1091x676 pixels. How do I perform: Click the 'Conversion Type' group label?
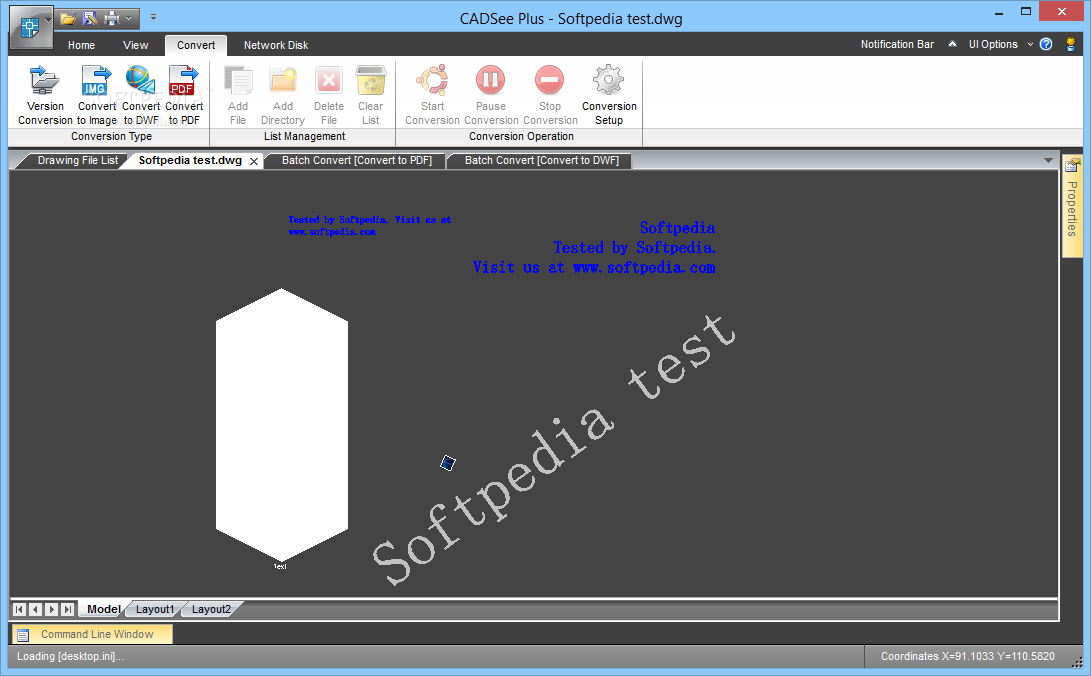pos(111,136)
